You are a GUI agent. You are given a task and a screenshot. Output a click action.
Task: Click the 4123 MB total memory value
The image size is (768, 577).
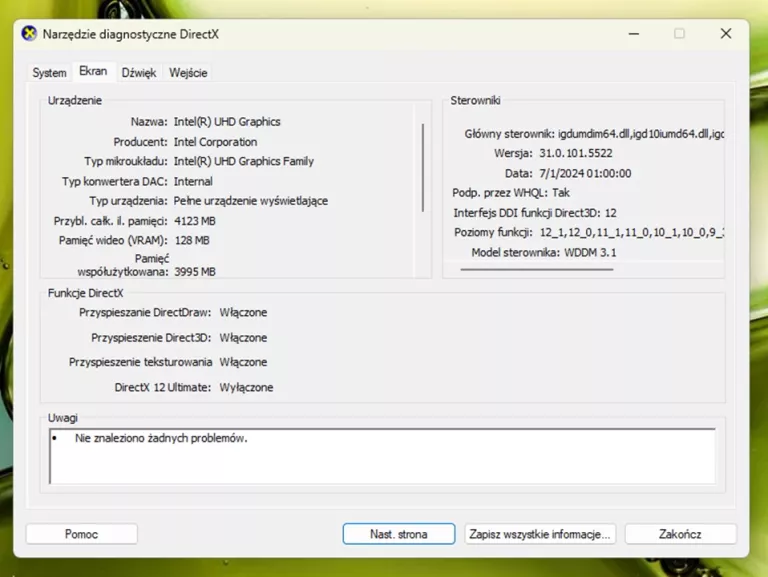(x=195, y=221)
